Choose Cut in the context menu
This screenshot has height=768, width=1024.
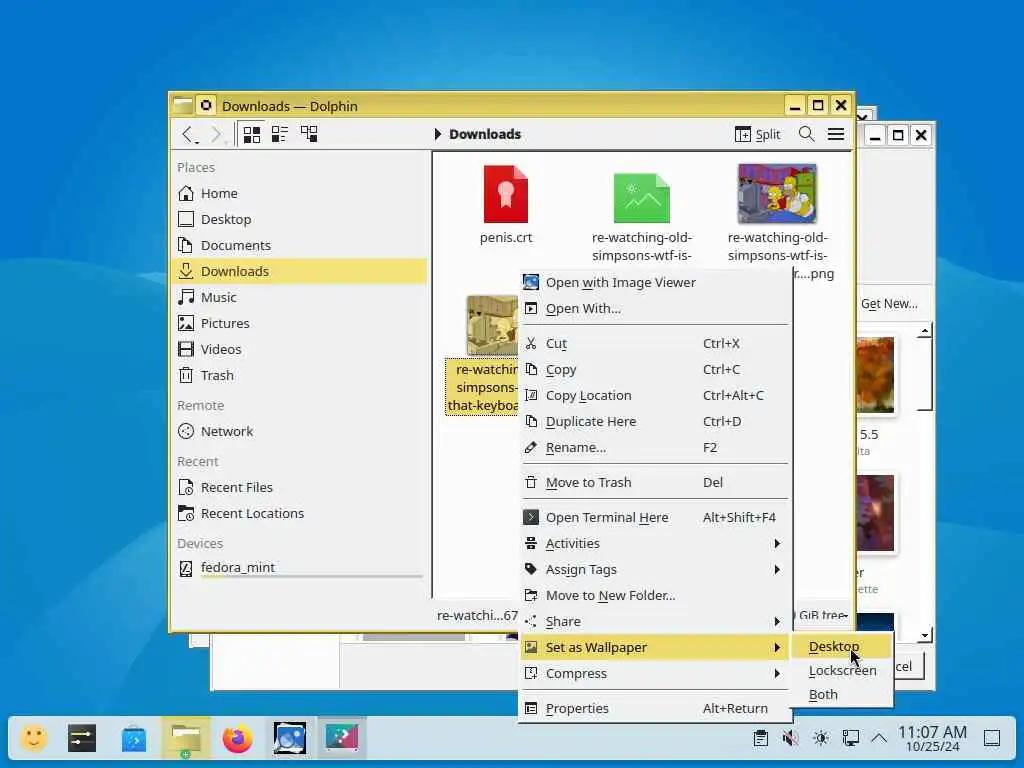(655, 344)
